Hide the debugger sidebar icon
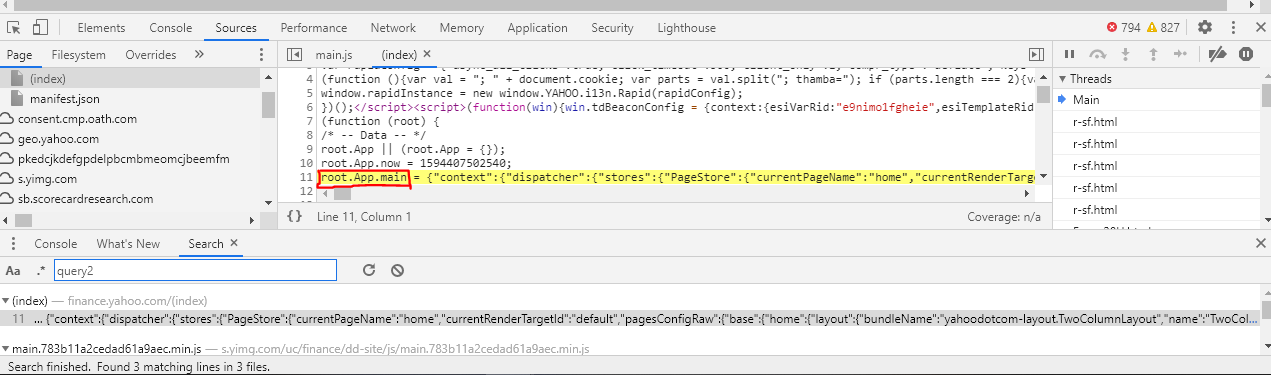Viewport: 1271px width, 375px height. coord(1036,55)
